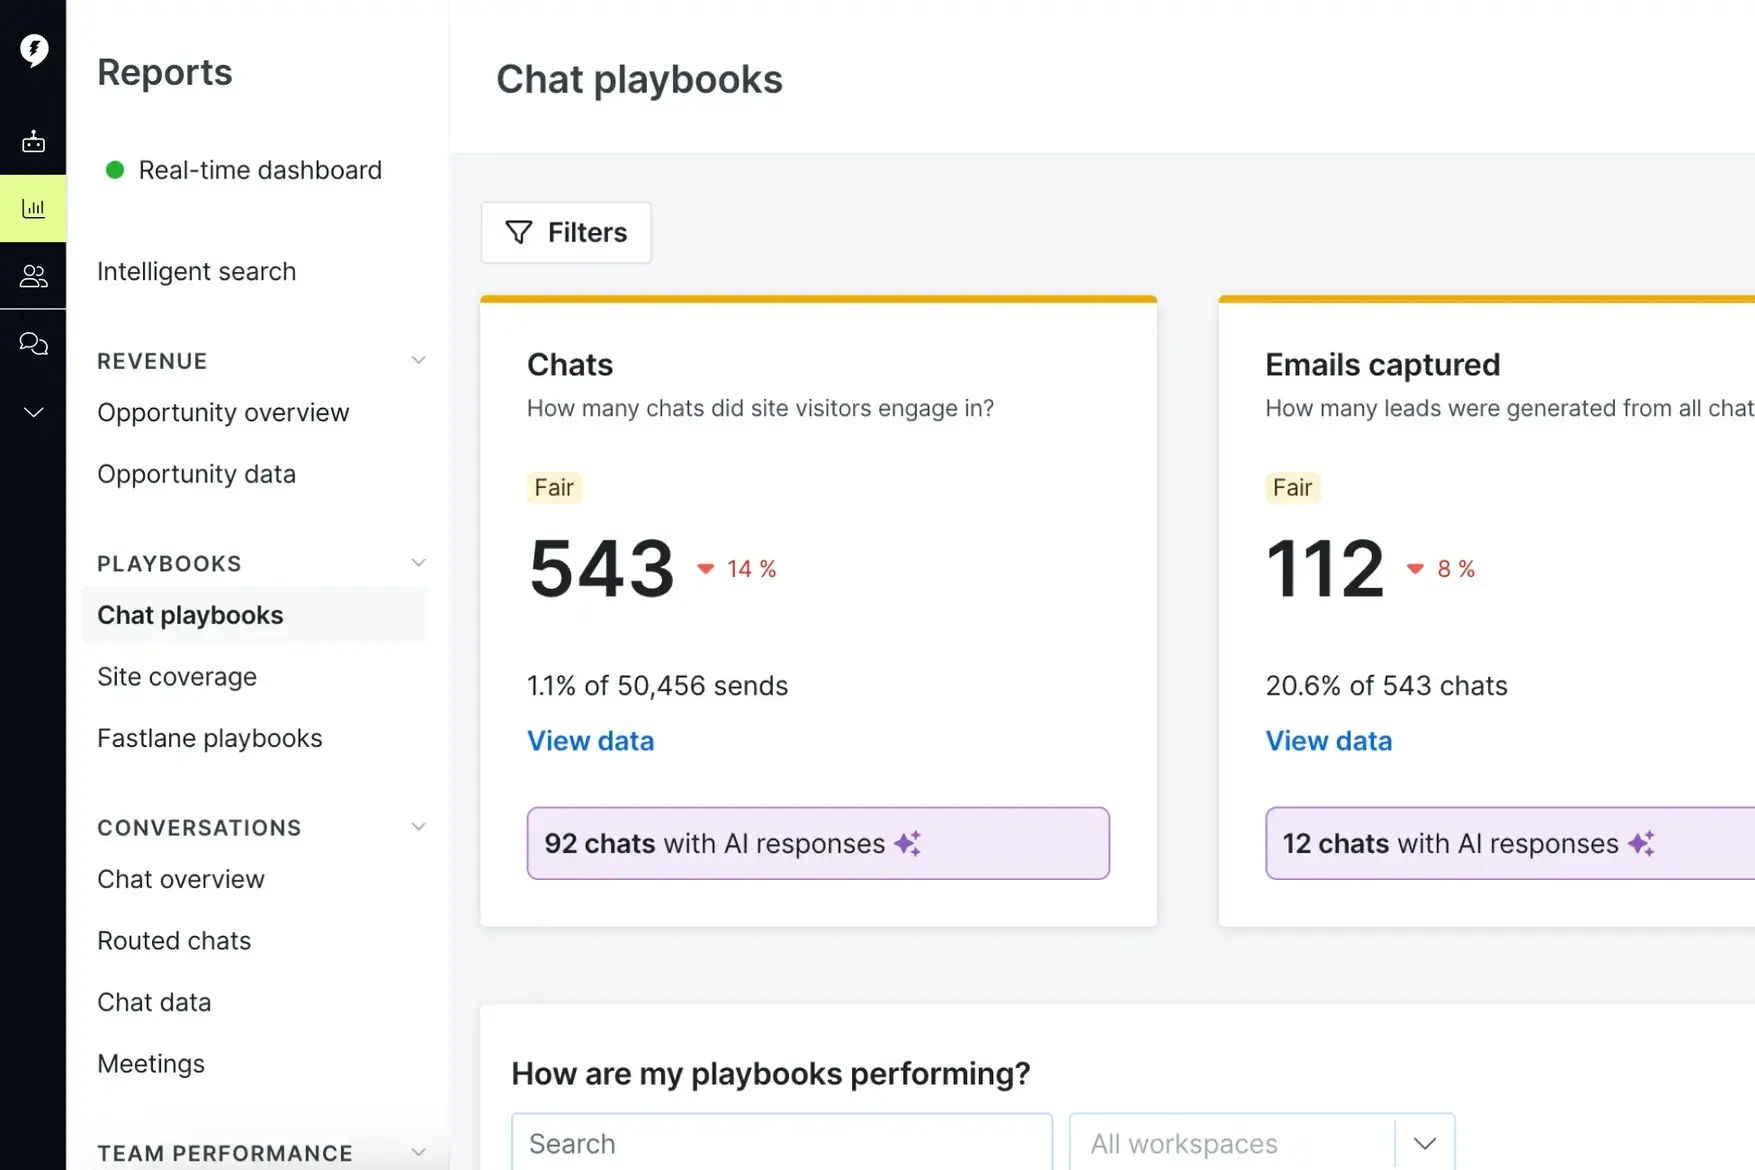Click the Chat playbooks page title
Image resolution: width=1755 pixels, height=1170 pixels.
pyautogui.click(x=639, y=80)
